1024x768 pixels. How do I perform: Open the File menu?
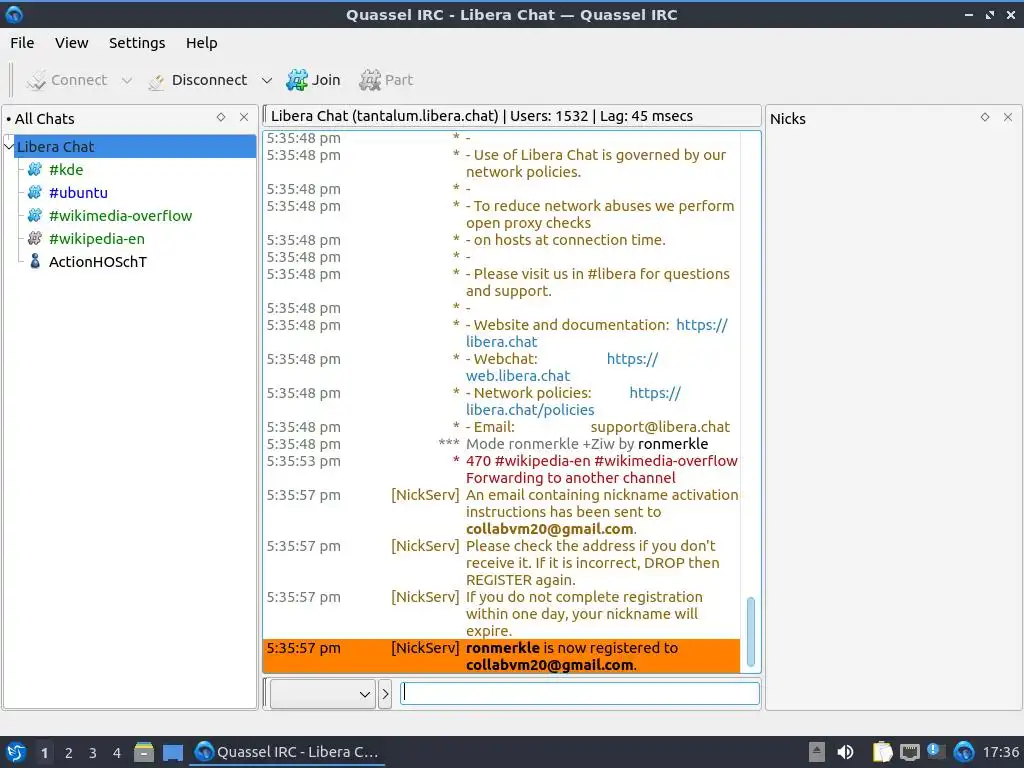(22, 43)
